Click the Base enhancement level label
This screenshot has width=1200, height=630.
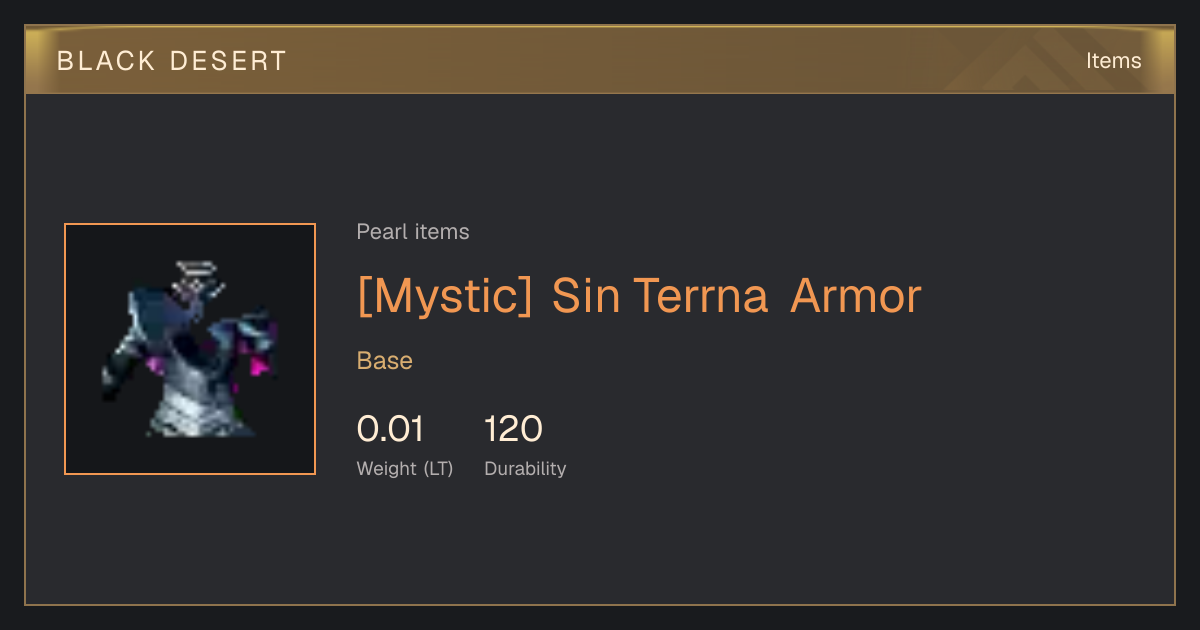385,361
